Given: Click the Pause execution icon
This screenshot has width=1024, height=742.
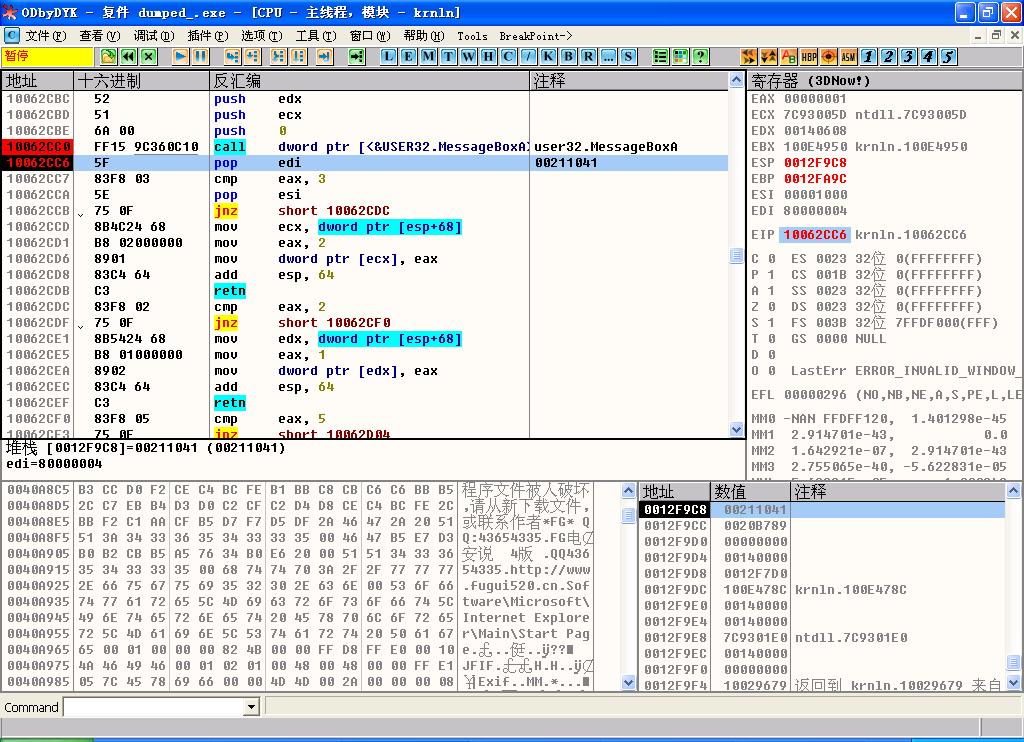Looking at the screenshot, I should (x=200, y=57).
